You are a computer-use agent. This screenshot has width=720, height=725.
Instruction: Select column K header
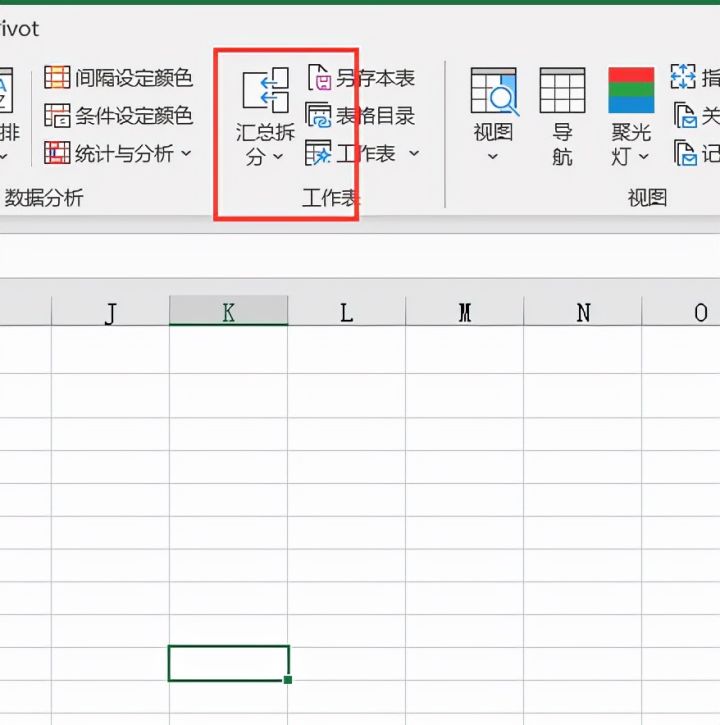click(228, 311)
